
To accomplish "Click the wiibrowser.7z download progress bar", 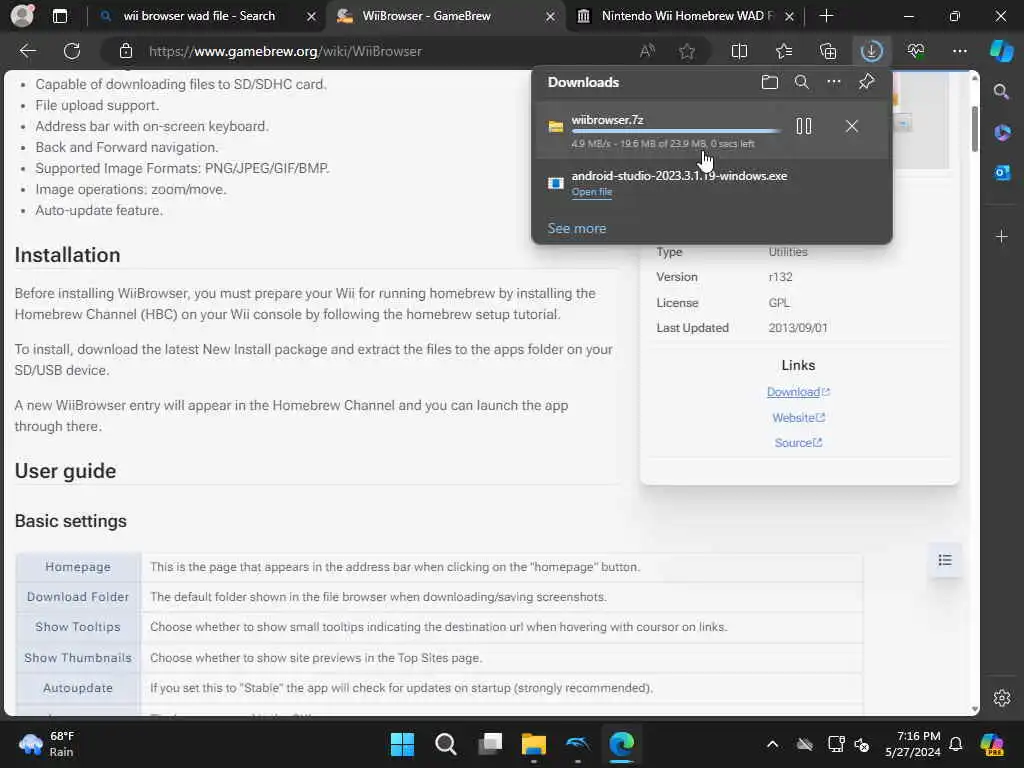I will click(x=675, y=131).
